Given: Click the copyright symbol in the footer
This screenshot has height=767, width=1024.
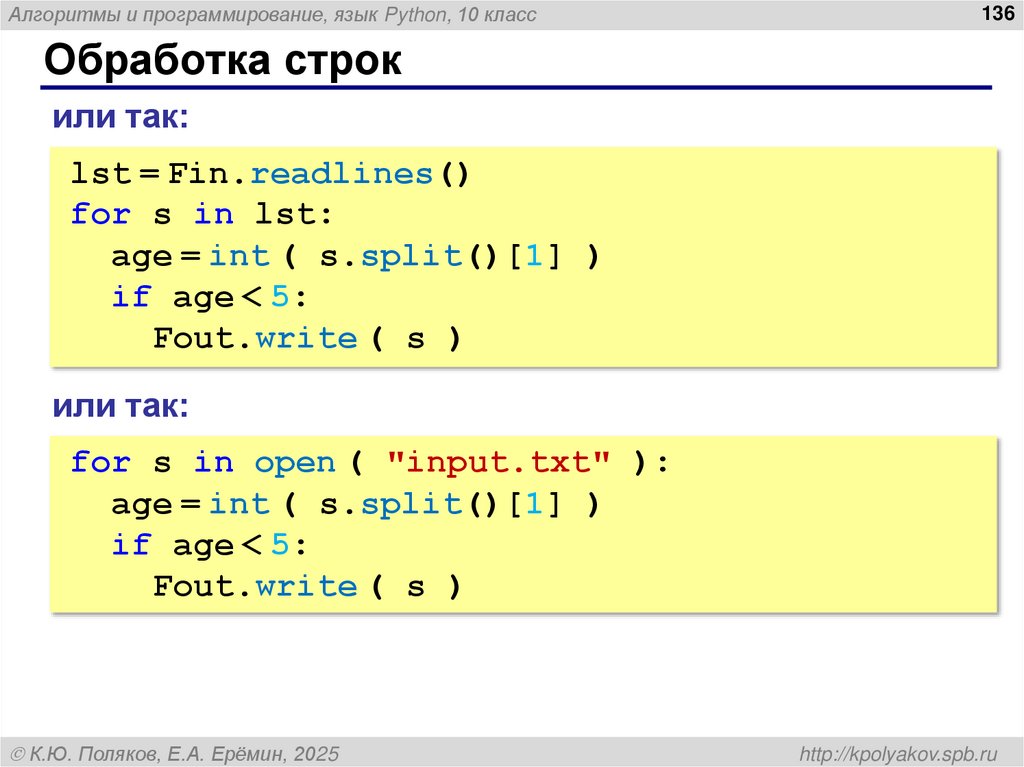Looking at the screenshot, I should click(x=21, y=752).
